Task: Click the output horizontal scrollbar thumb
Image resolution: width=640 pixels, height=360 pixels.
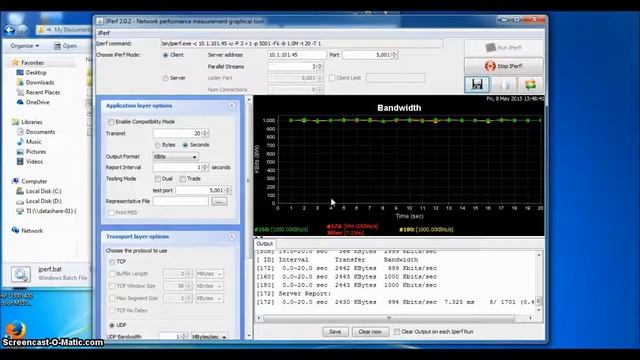Action: [x=389, y=318]
